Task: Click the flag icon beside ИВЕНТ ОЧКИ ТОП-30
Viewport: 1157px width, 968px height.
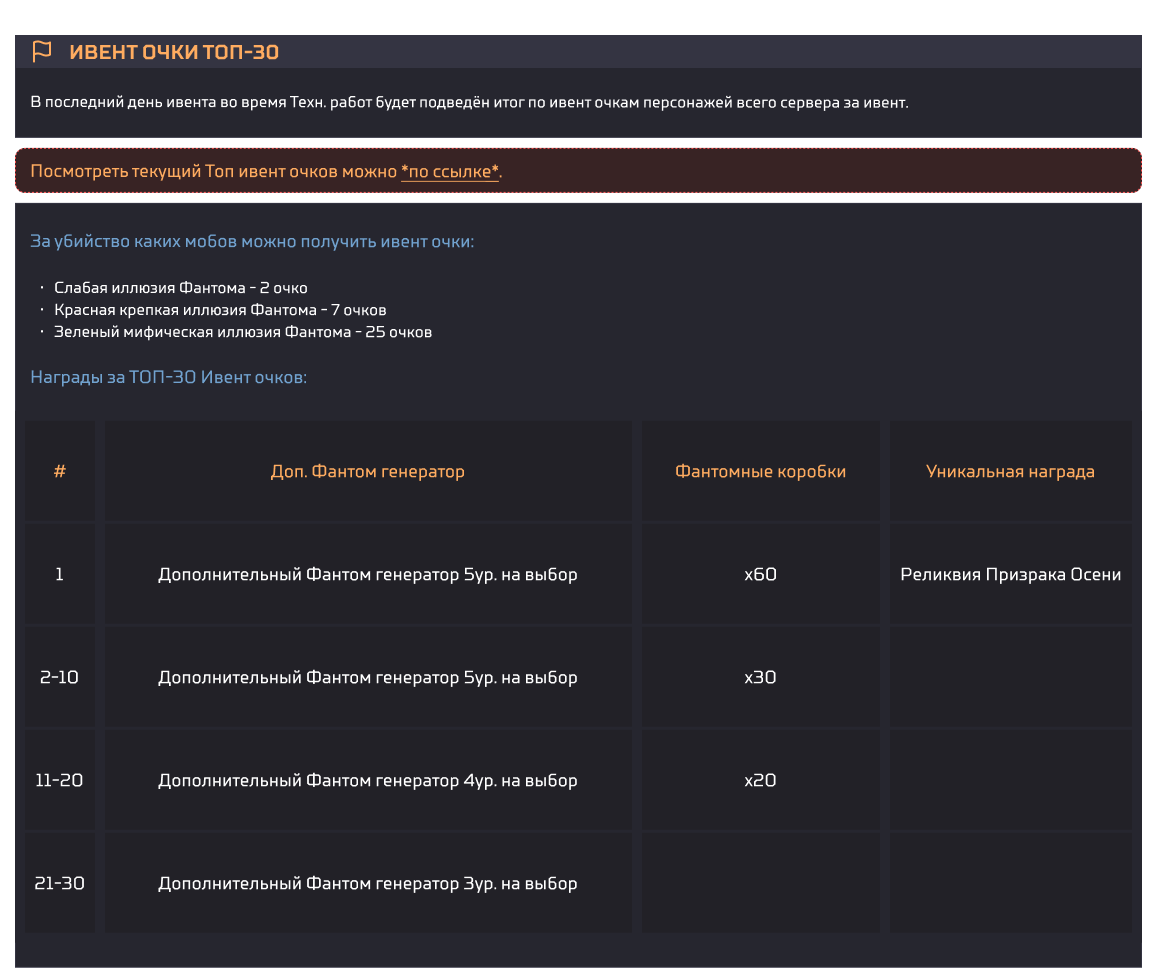Action: tap(42, 52)
